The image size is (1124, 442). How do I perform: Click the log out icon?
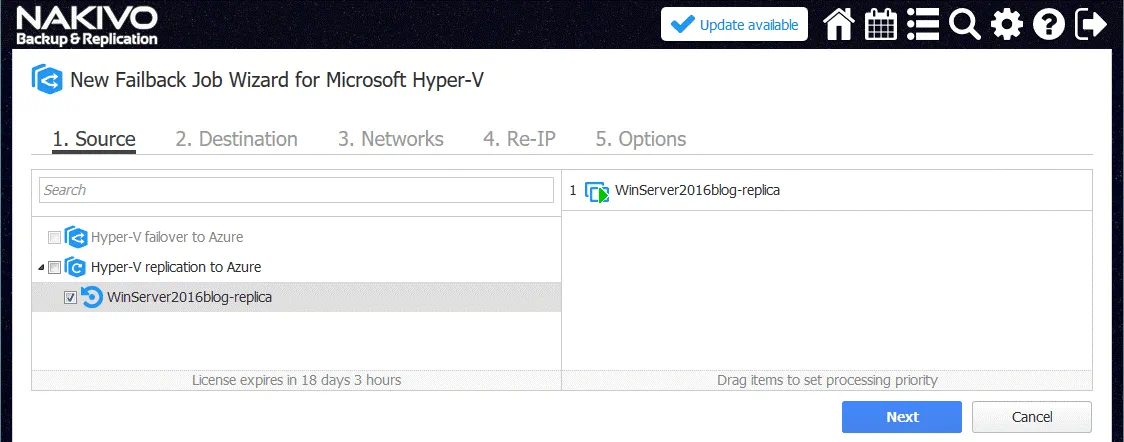pyautogui.click(x=1091, y=25)
